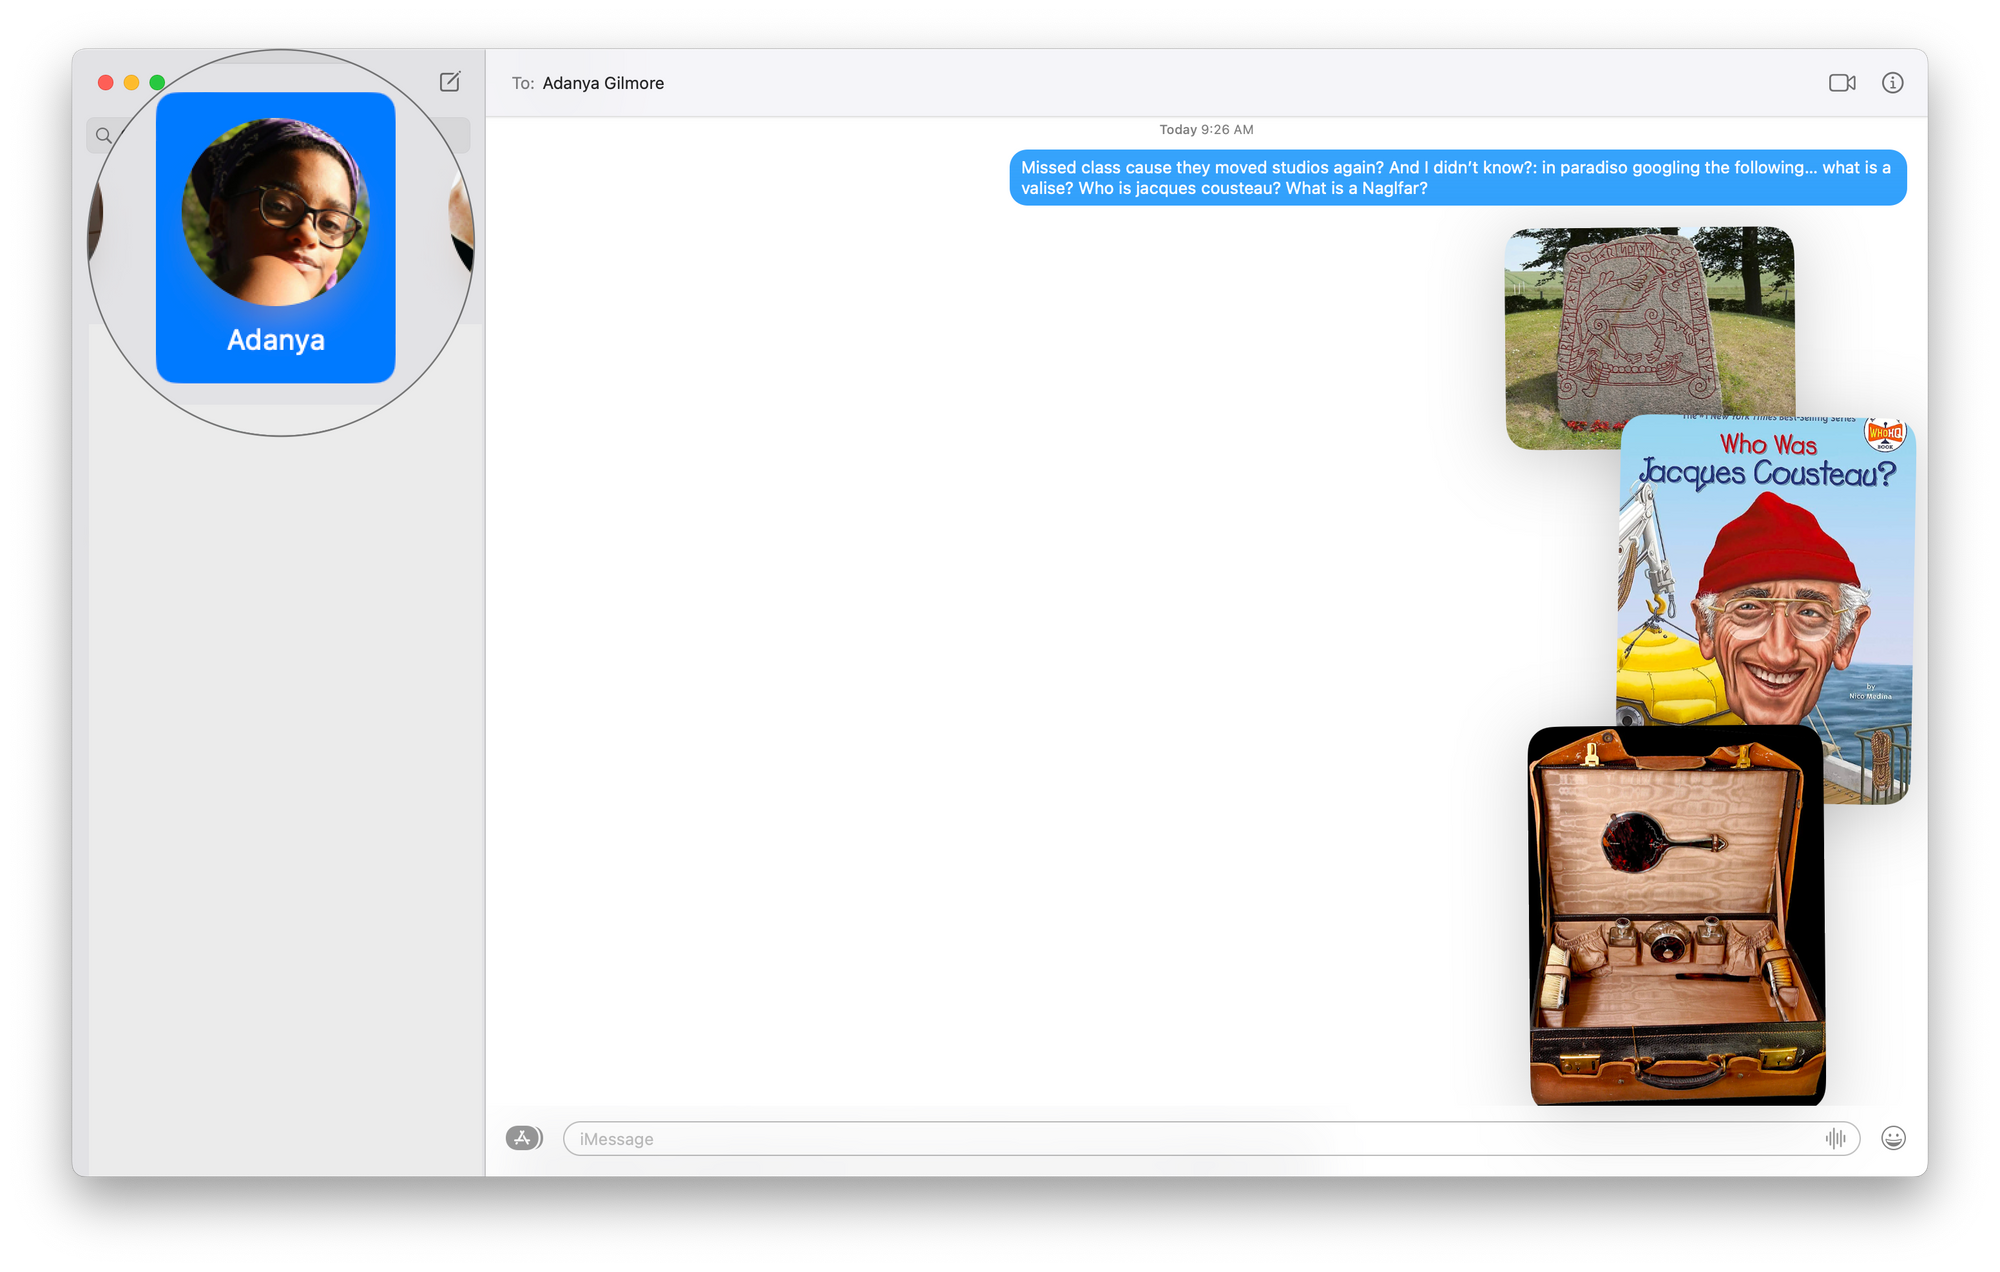Image resolution: width=2000 pixels, height=1272 pixels.
Task: Open conversation details info icon
Action: click(x=1892, y=83)
